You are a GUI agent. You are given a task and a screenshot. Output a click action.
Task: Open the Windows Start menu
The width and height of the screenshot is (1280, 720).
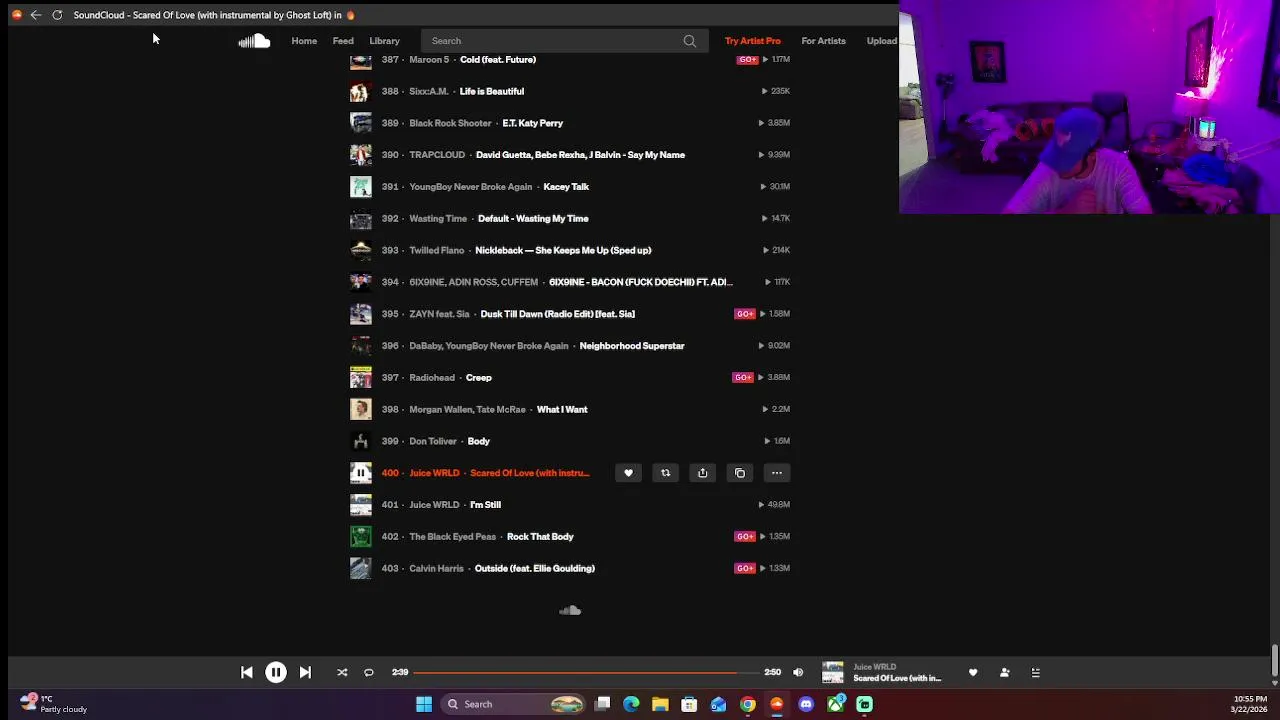424,704
